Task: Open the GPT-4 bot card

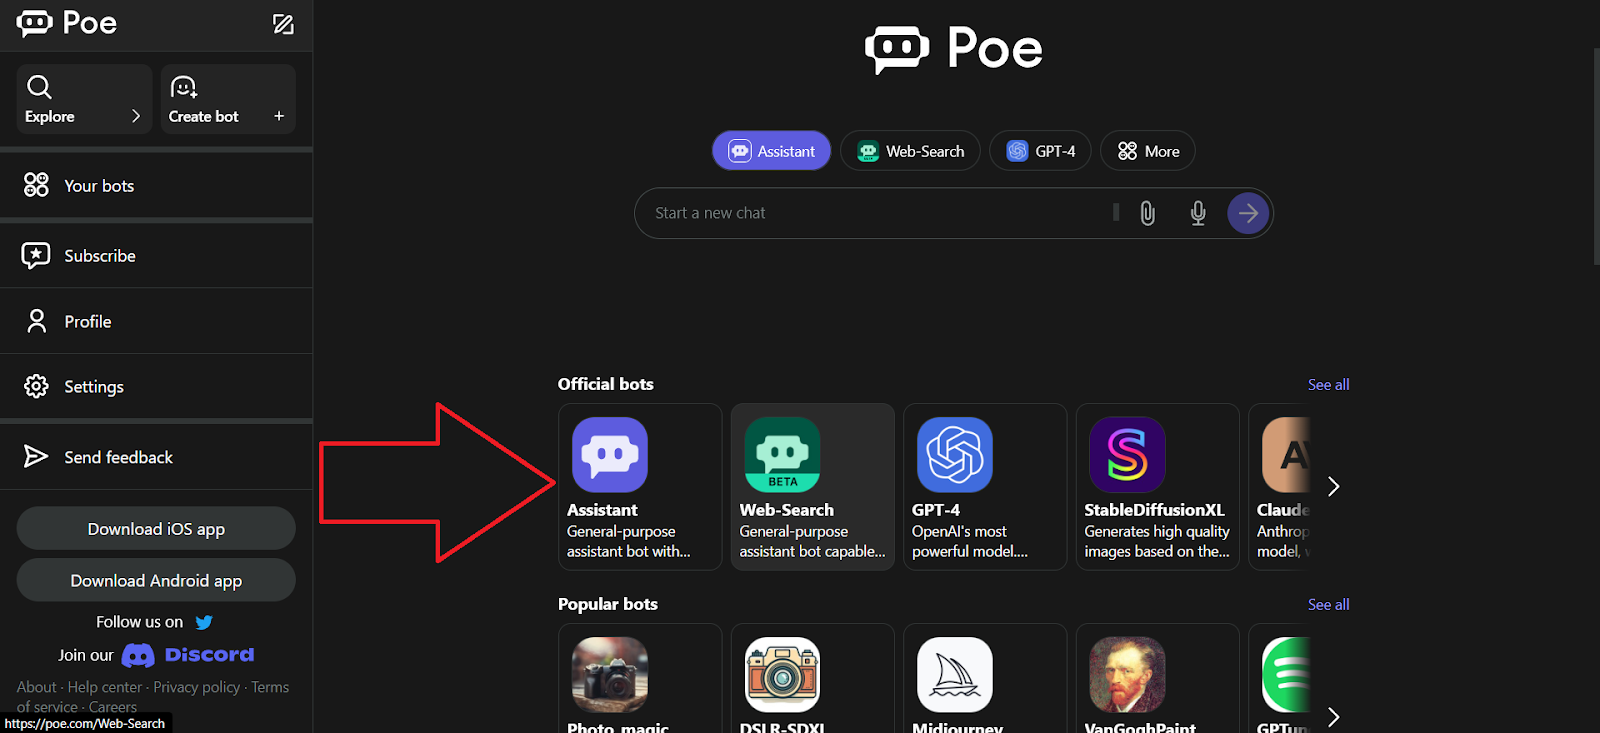Action: (x=985, y=487)
